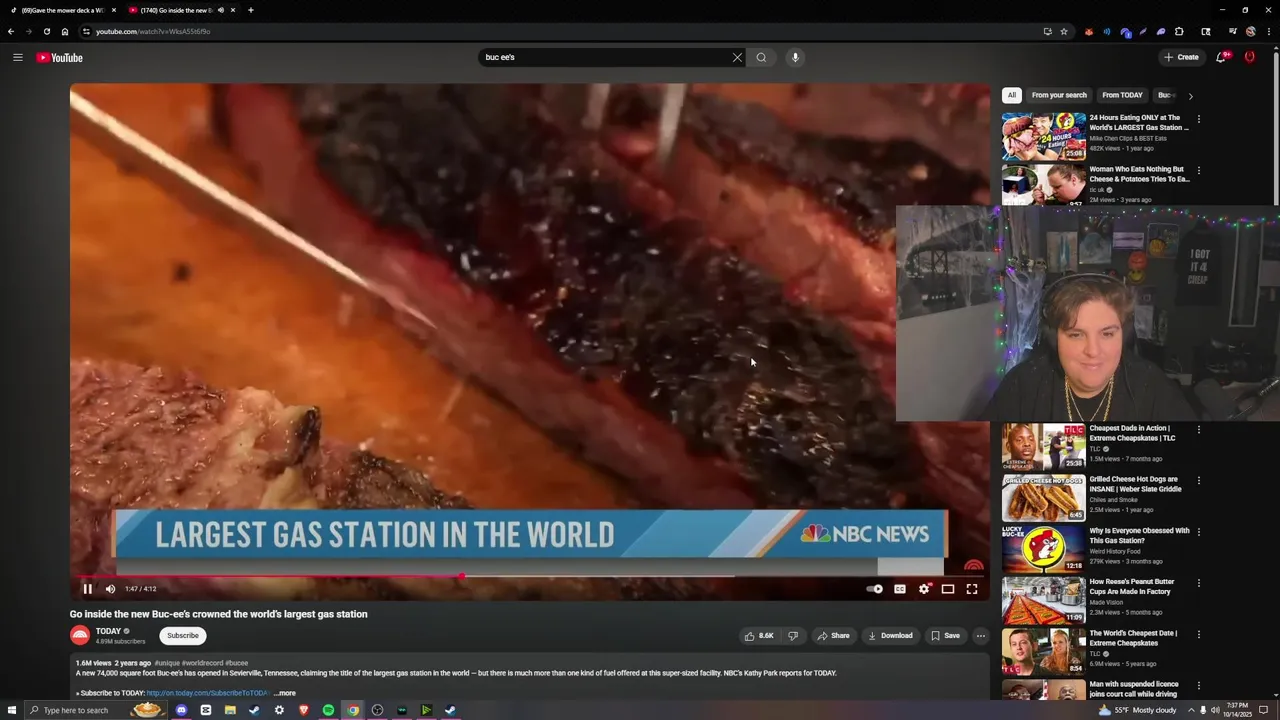Viewport: 1280px width, 720px height.
Task: Pause the video playback
Action: (x=87, y=589)
